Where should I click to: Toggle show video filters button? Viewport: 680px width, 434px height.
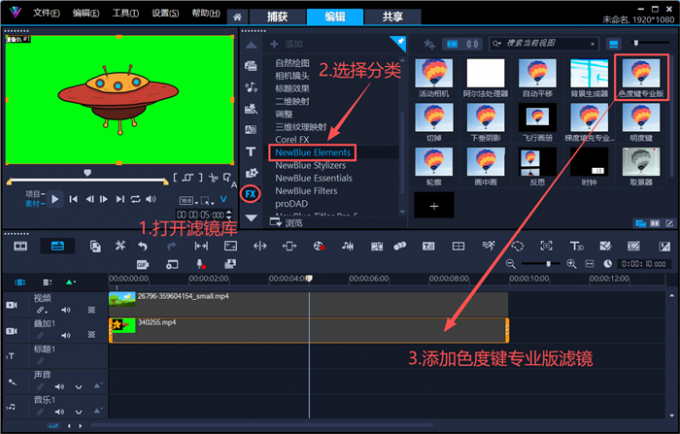pyautogui.click(x=452, y=44)
